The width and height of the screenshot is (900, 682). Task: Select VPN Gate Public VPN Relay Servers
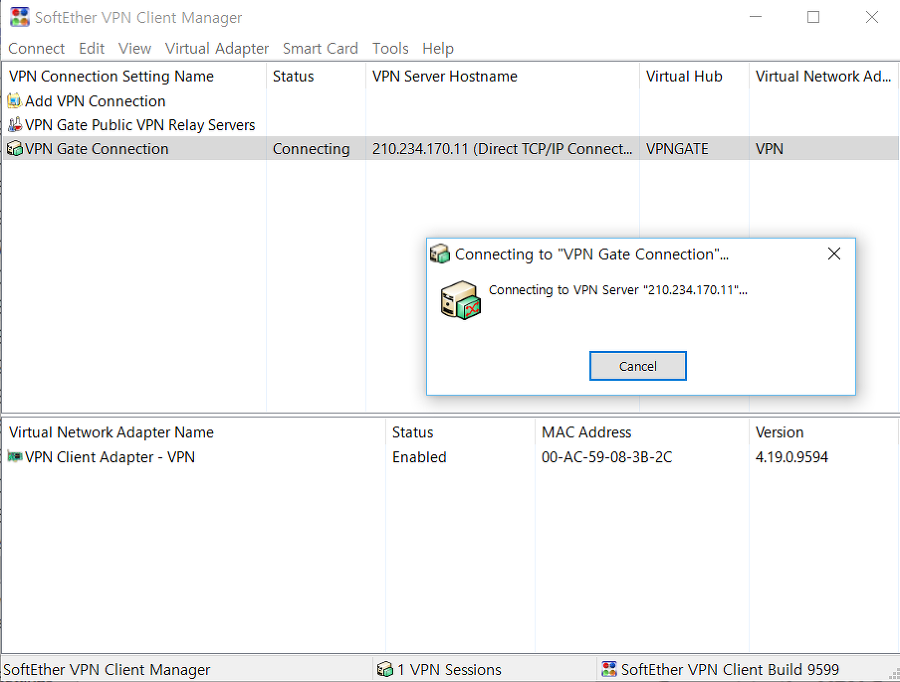[x=140, y=125]
